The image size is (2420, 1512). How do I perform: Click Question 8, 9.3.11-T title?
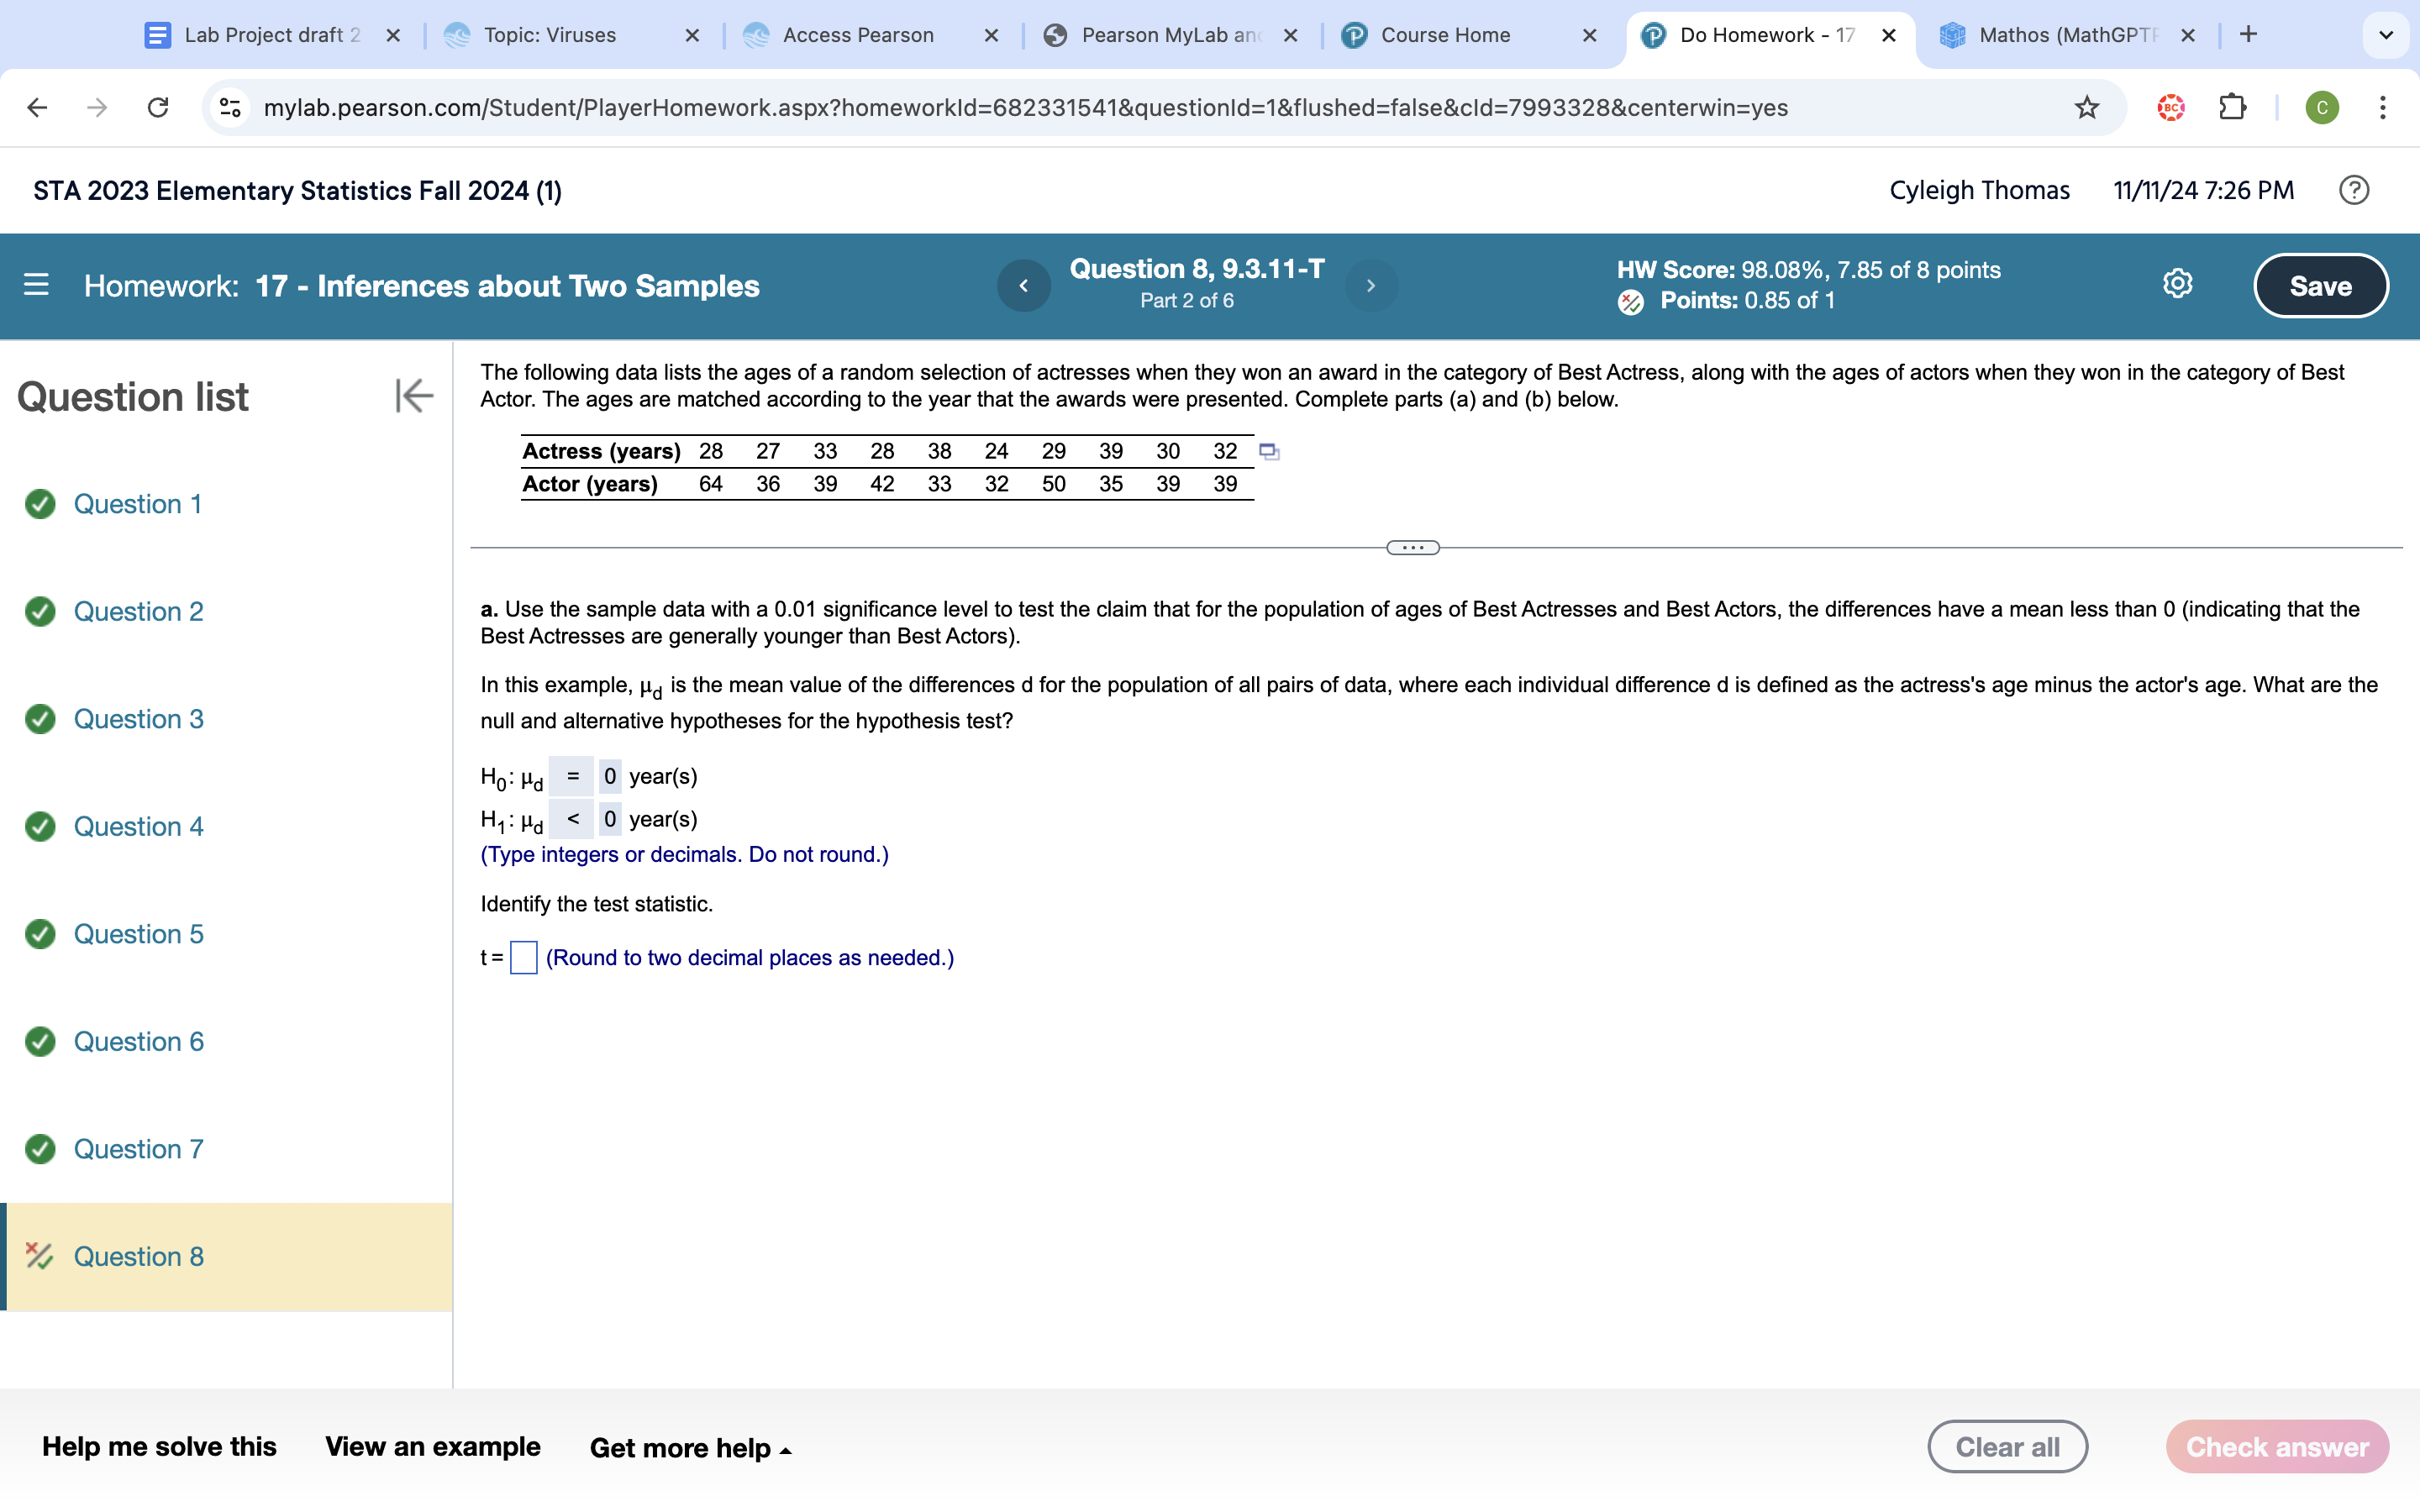pos(1197,269)
